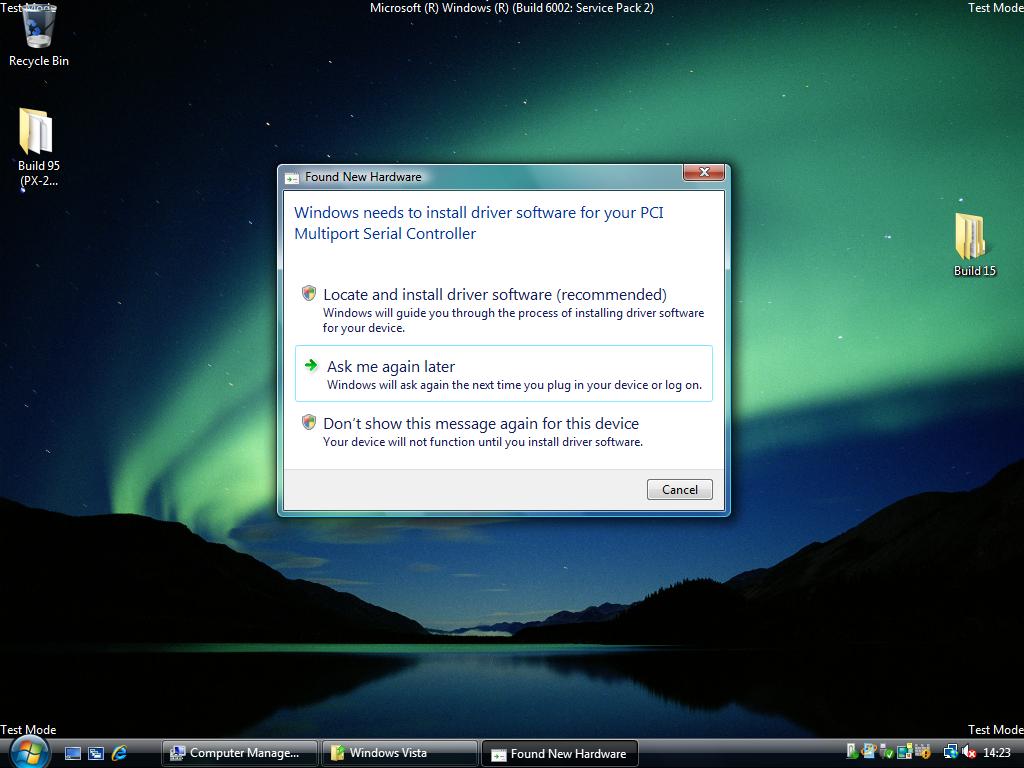Switch to the Computer Management taskbar window

tap(238, 753)
